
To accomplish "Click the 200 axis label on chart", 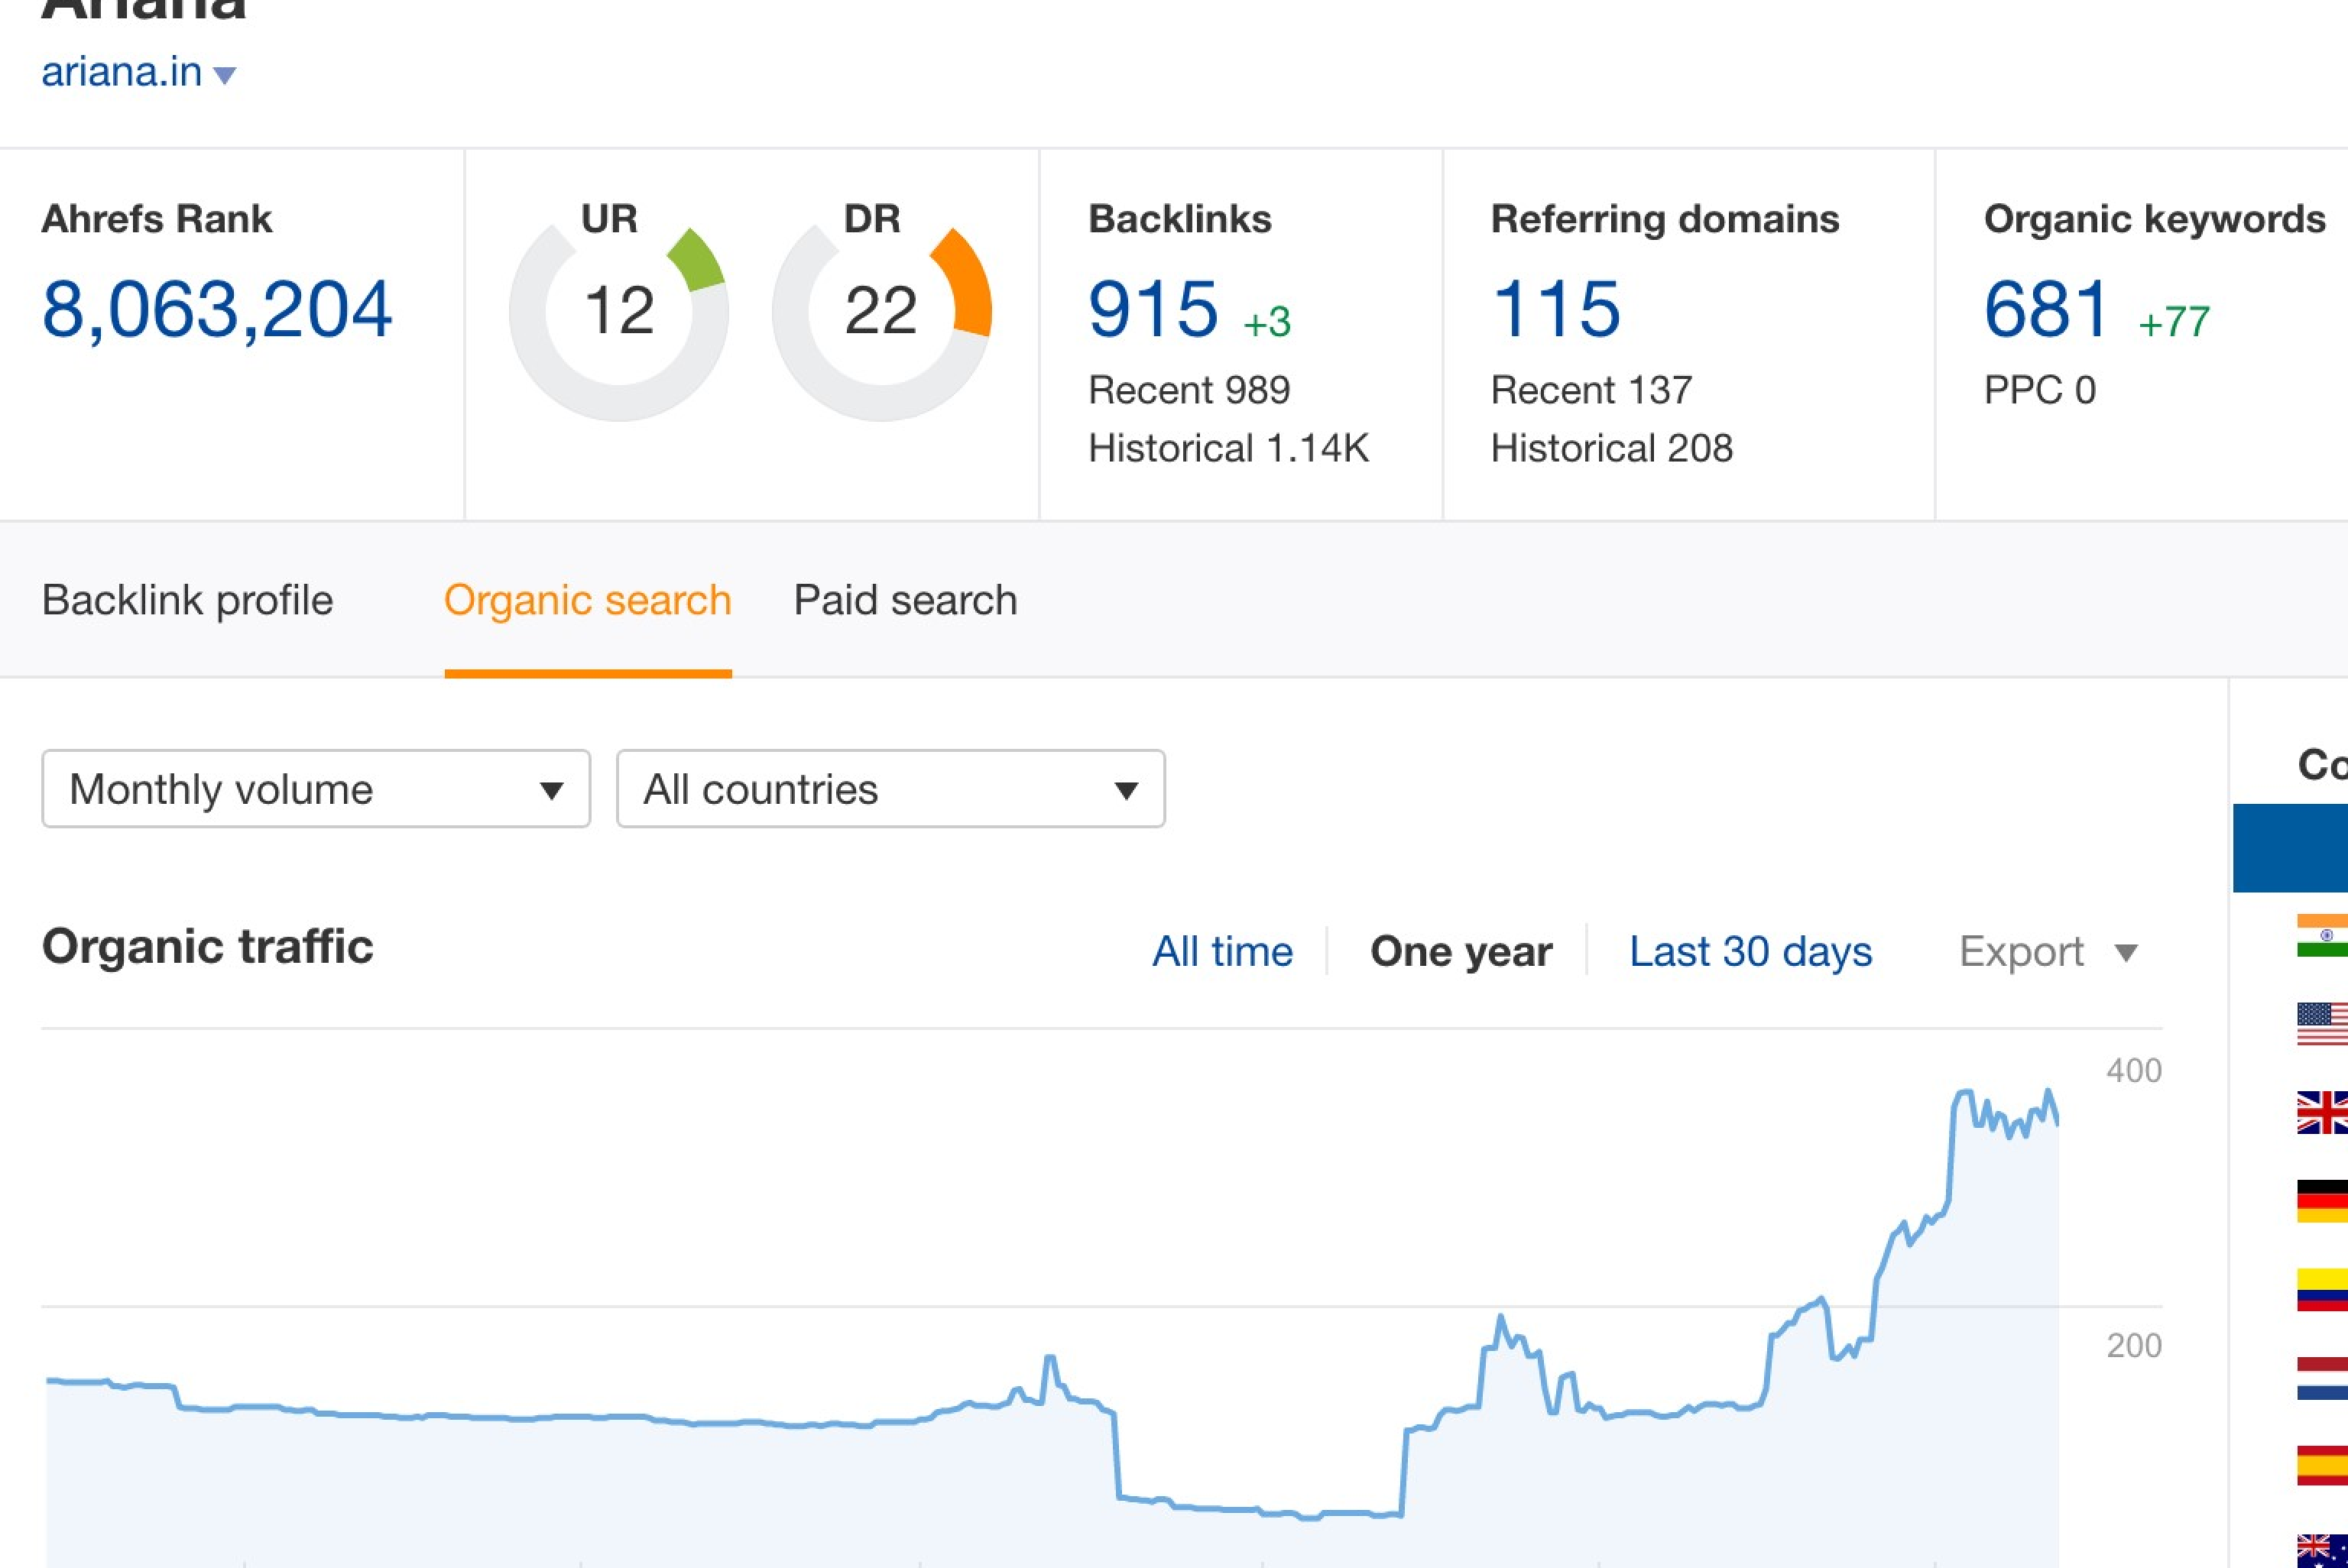I will coord(2133,1346).
